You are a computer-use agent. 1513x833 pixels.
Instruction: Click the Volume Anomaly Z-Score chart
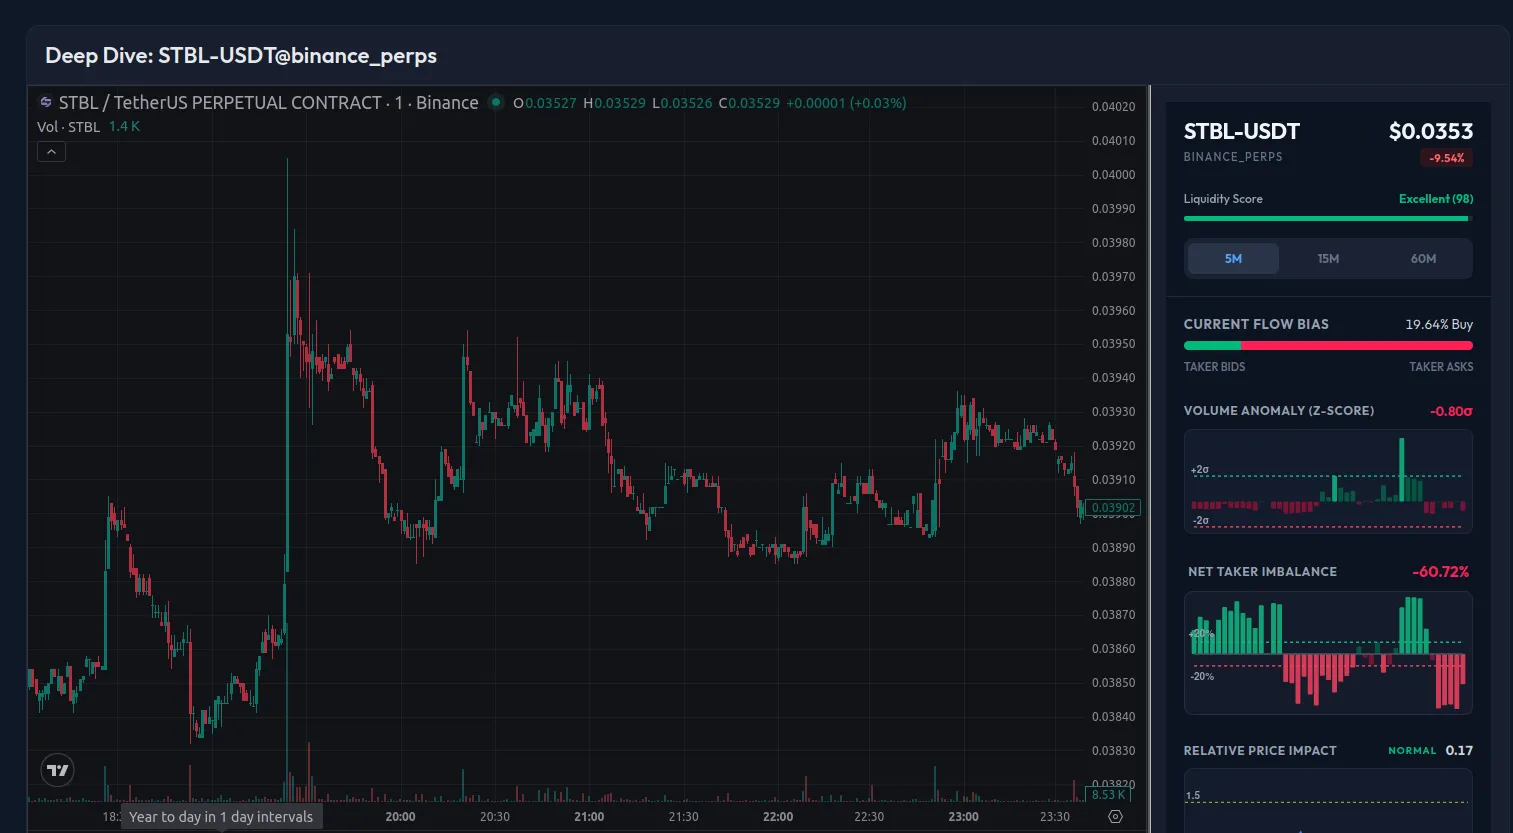coord(1327,481)
